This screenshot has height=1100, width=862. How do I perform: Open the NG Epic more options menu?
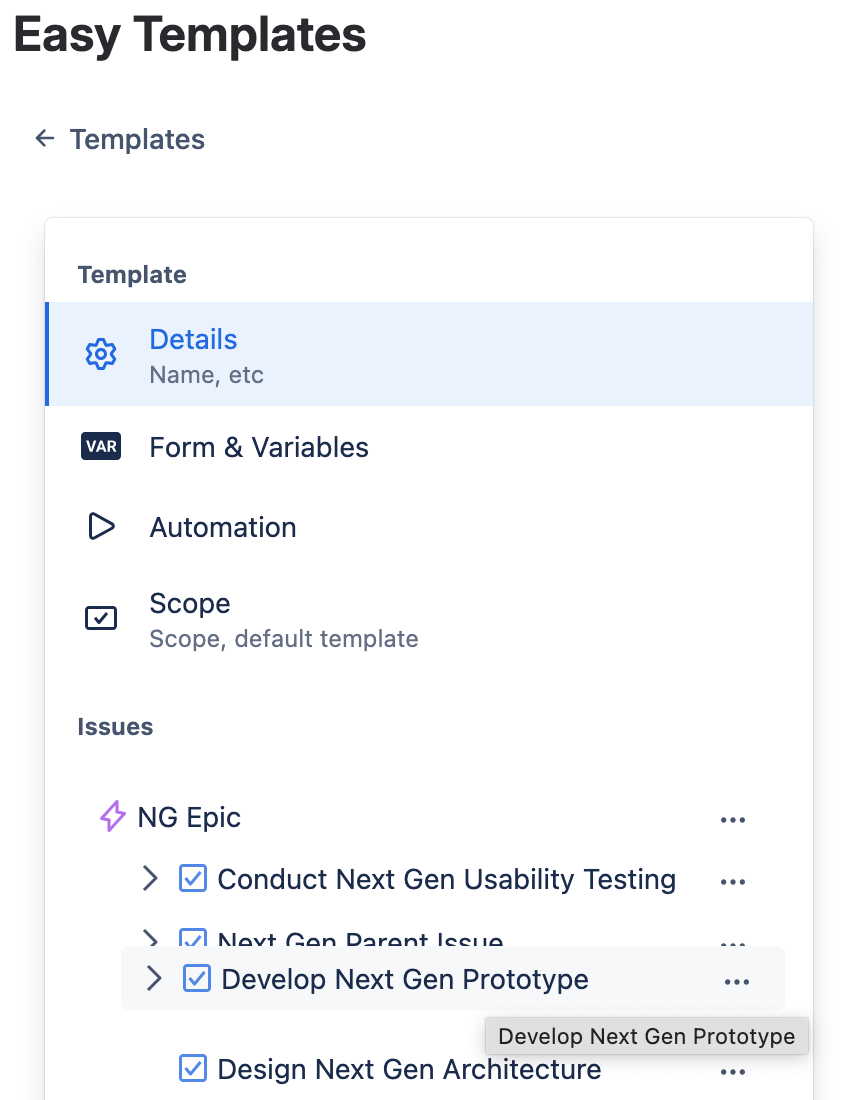pos(733,820)
